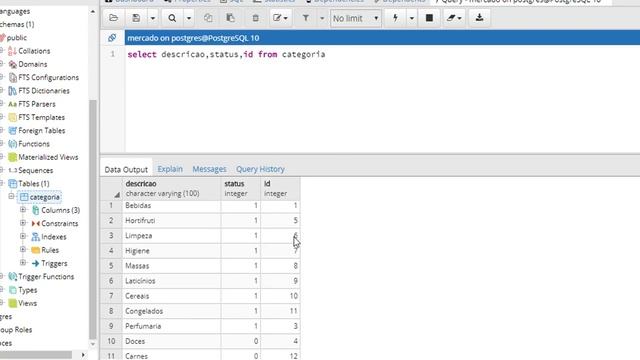Click the Filter funnel icon

tap(306, 18)
